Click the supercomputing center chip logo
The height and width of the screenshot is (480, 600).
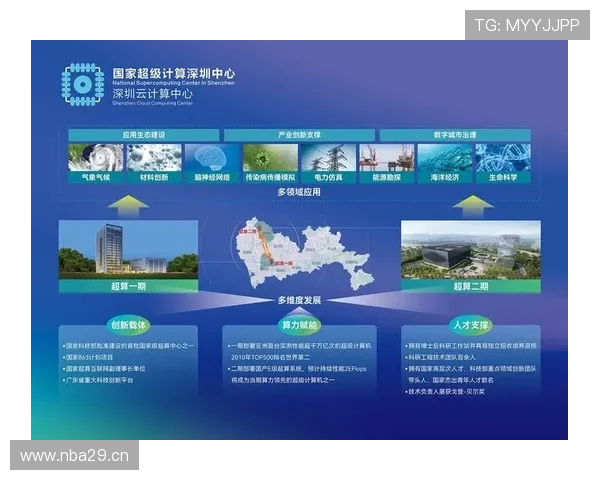tap(82, 85)
